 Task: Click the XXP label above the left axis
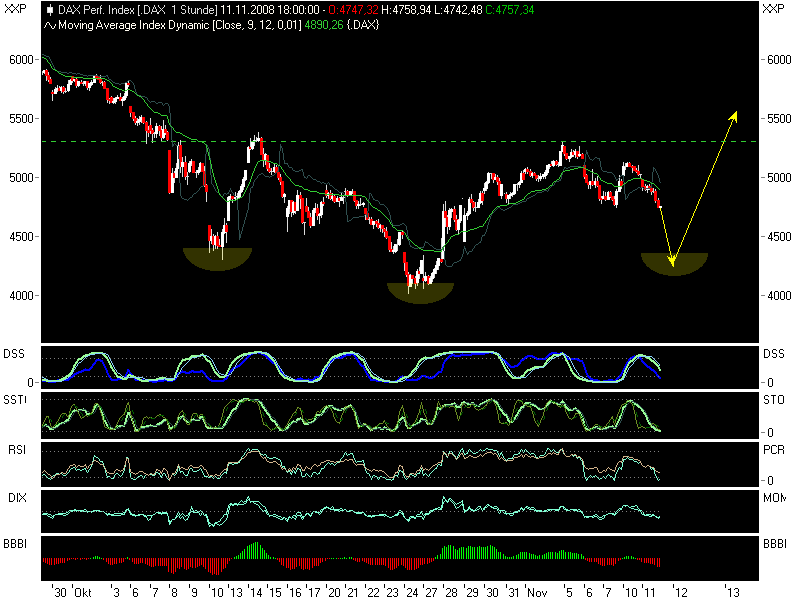tap(14, 9)
